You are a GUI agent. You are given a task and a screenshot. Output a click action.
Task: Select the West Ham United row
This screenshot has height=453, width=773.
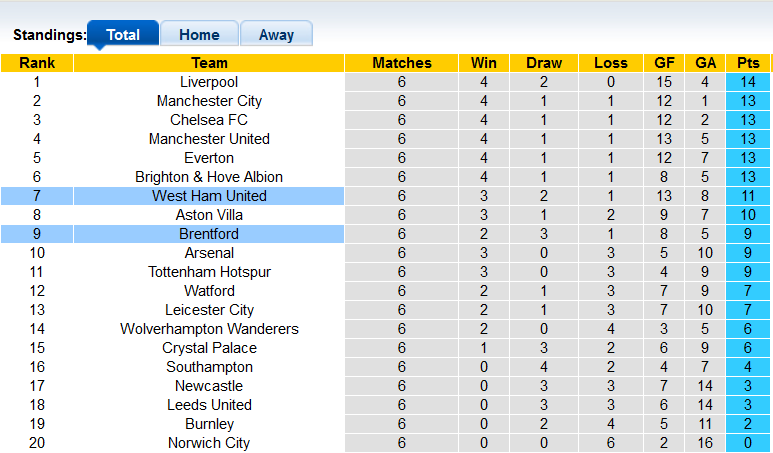pos(209,196)
